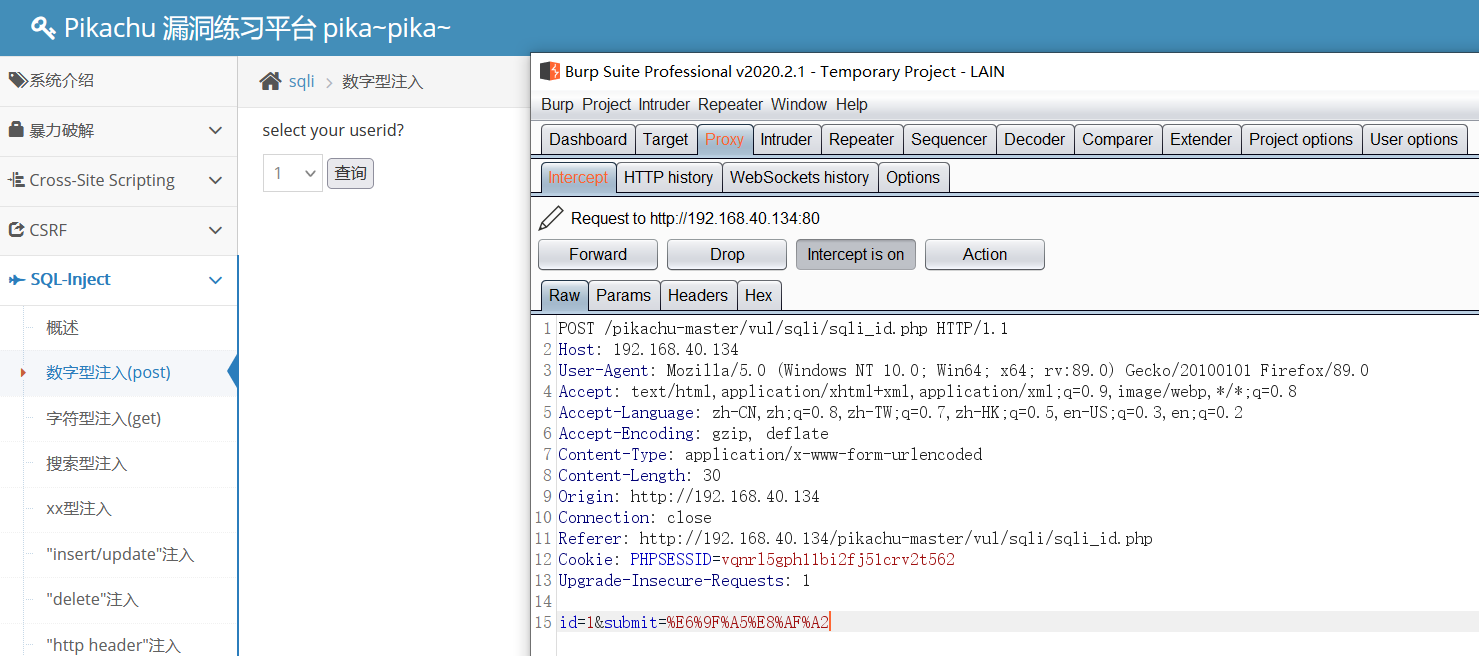Open Project options tab

pyautogui.click(x=1301, y=139)
